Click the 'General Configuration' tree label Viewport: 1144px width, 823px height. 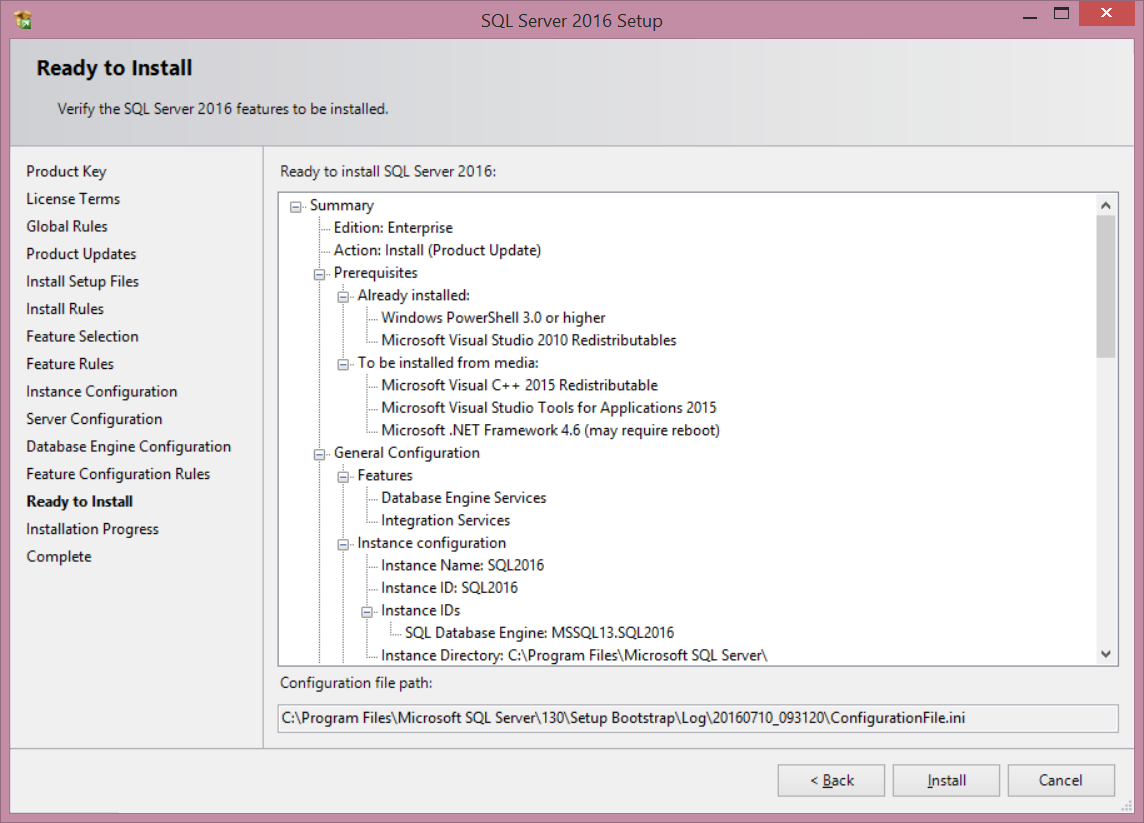pyautogui.click(x=407, y=454)
